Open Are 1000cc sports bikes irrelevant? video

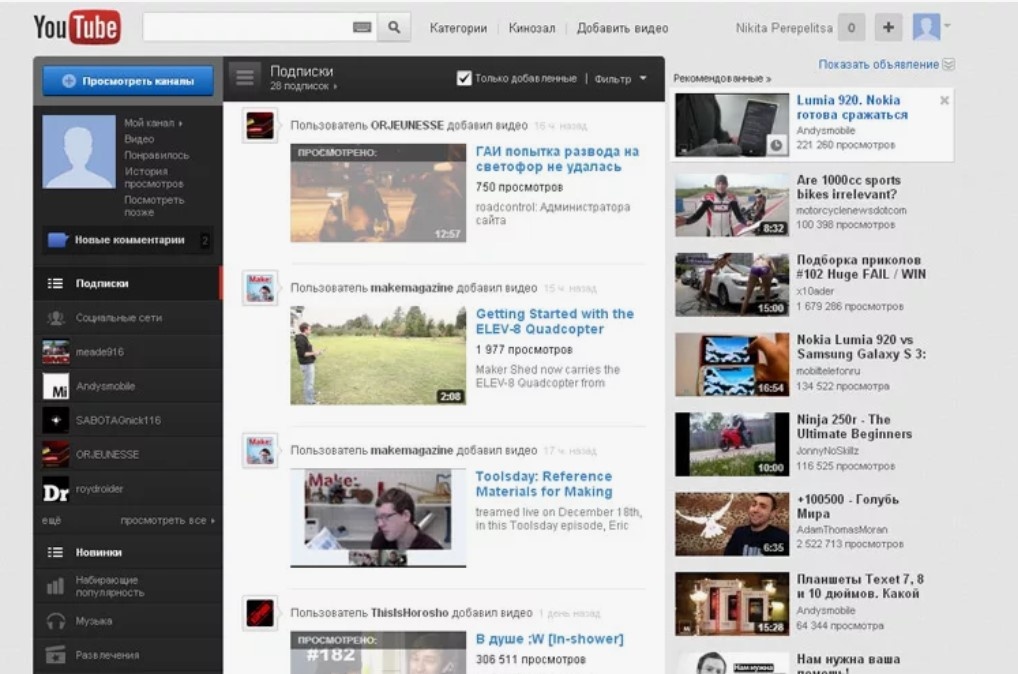(x=849, y=187)
